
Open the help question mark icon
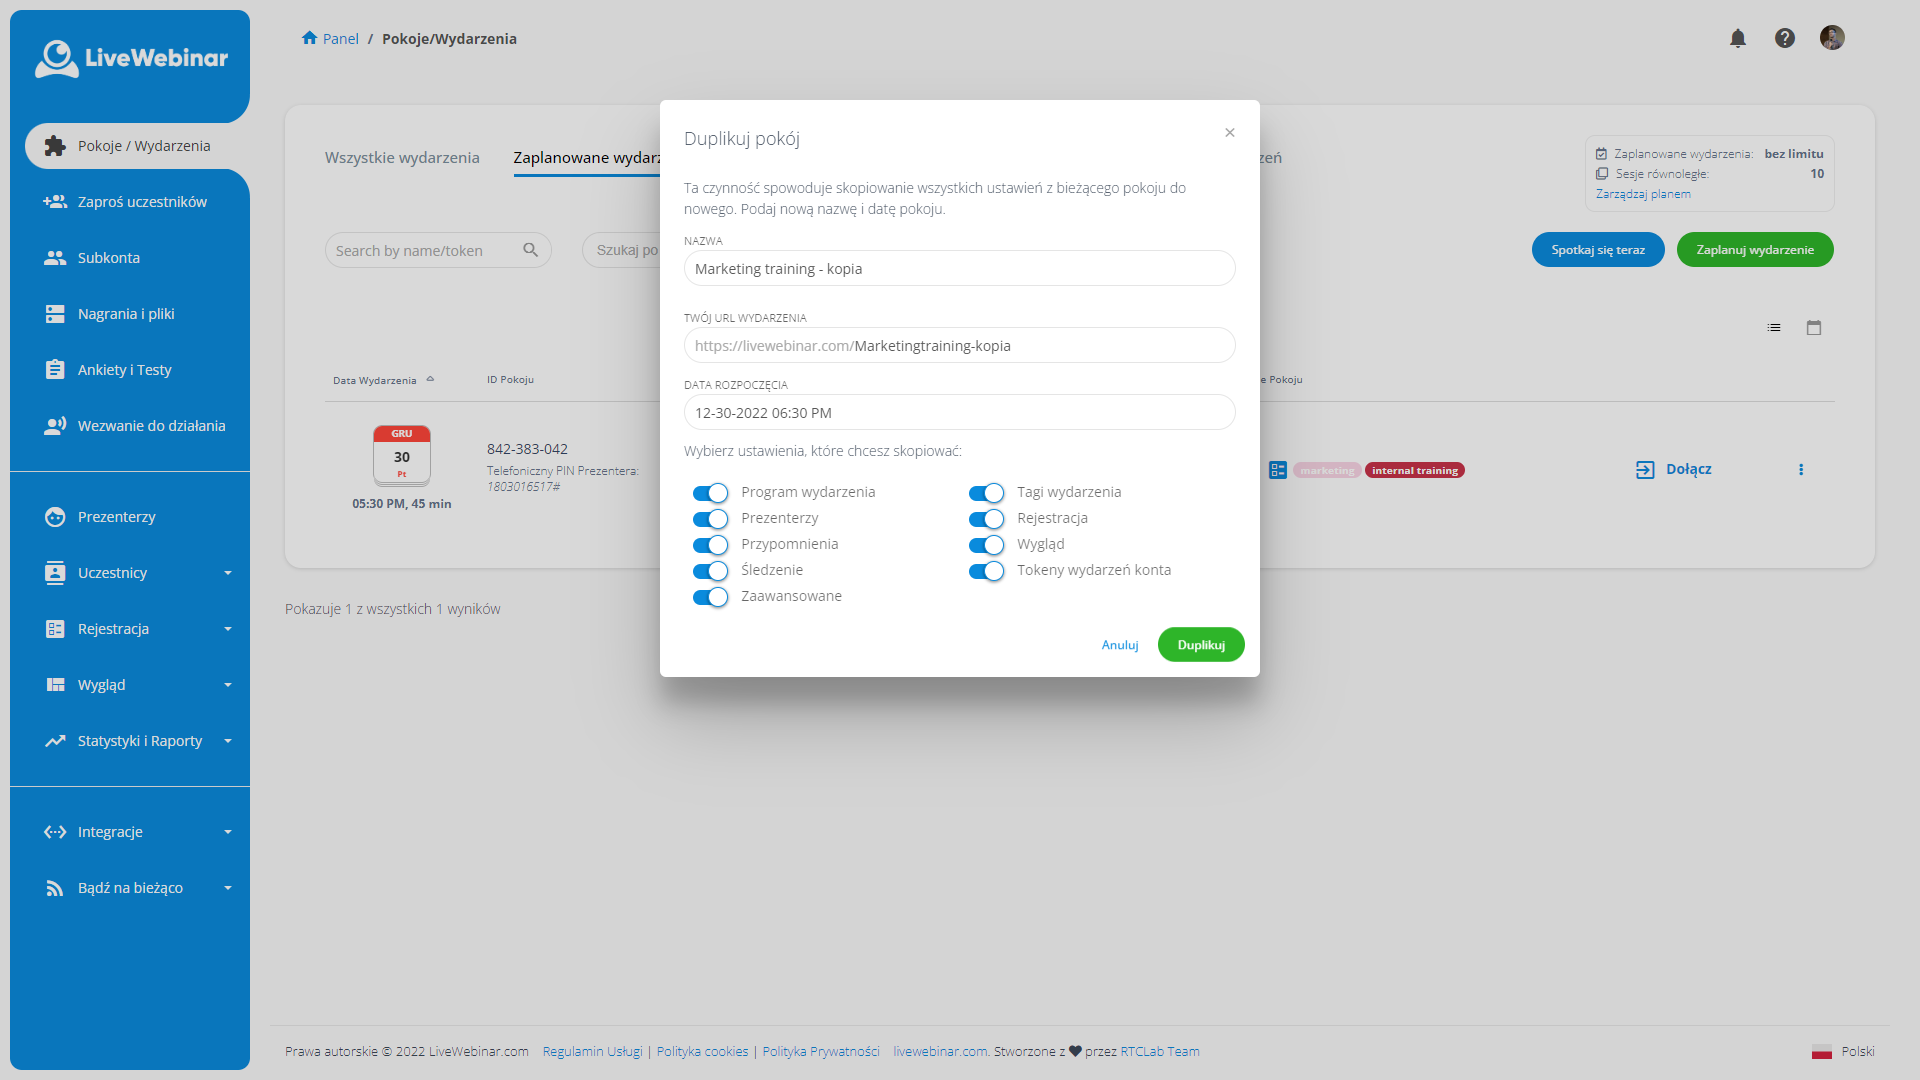point(1785,37)
